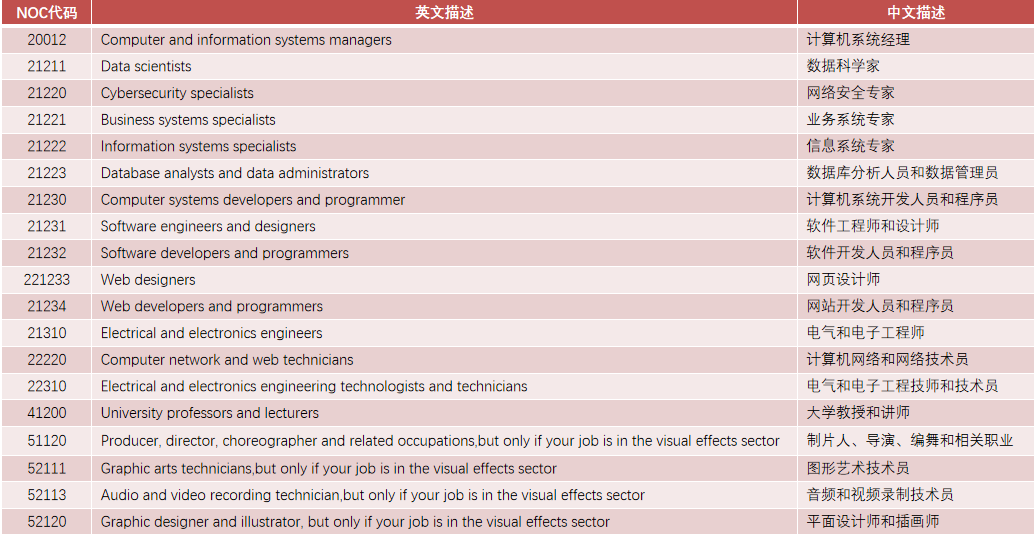
Task: Click the 中文描述 column header
Action: 915,12
